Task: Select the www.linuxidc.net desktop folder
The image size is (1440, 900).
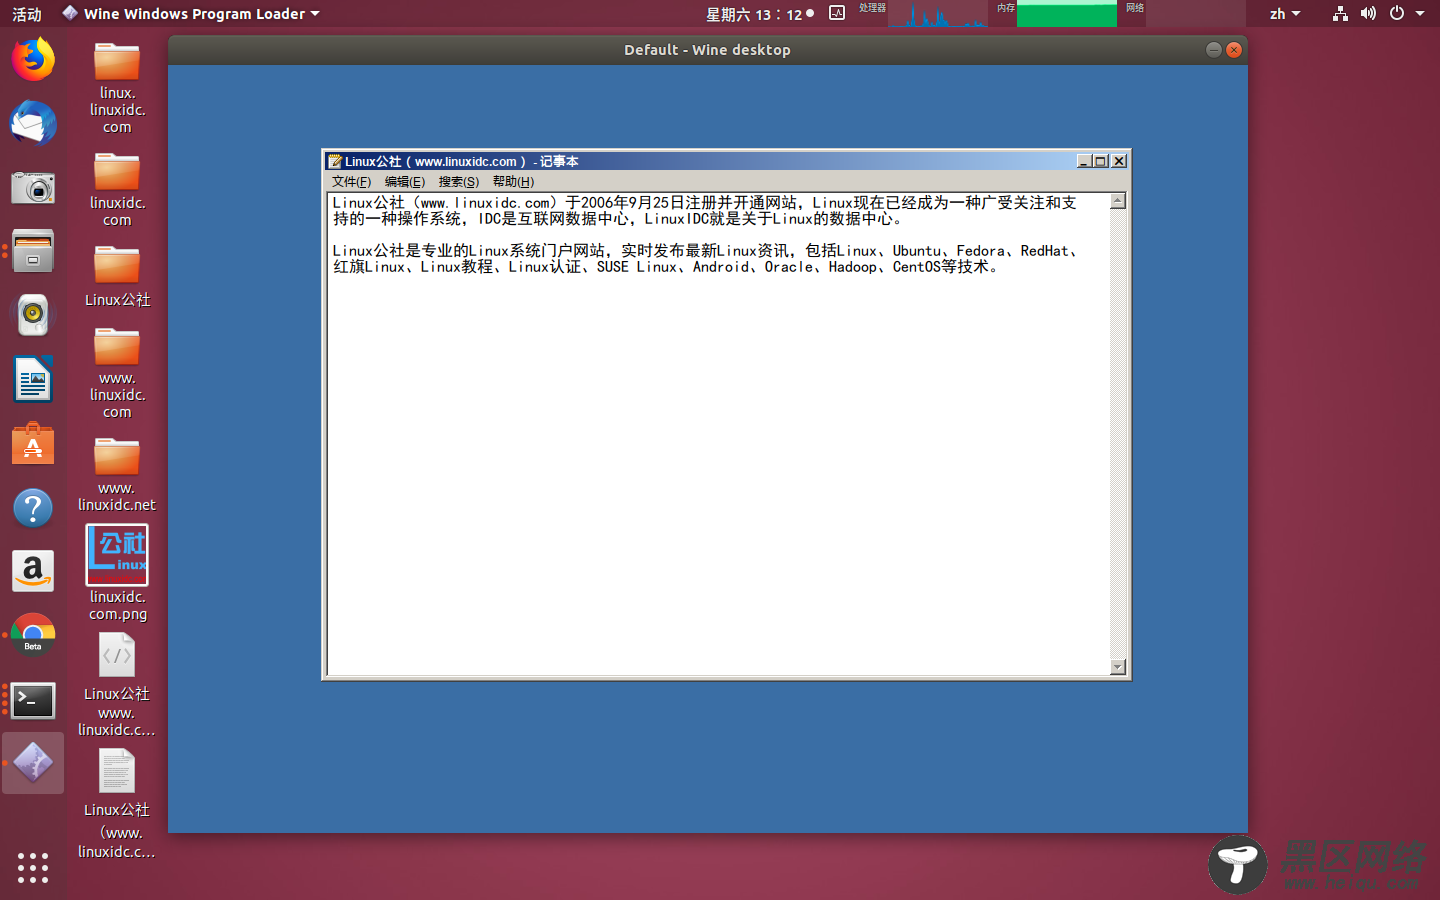Action: pos(117,475)
